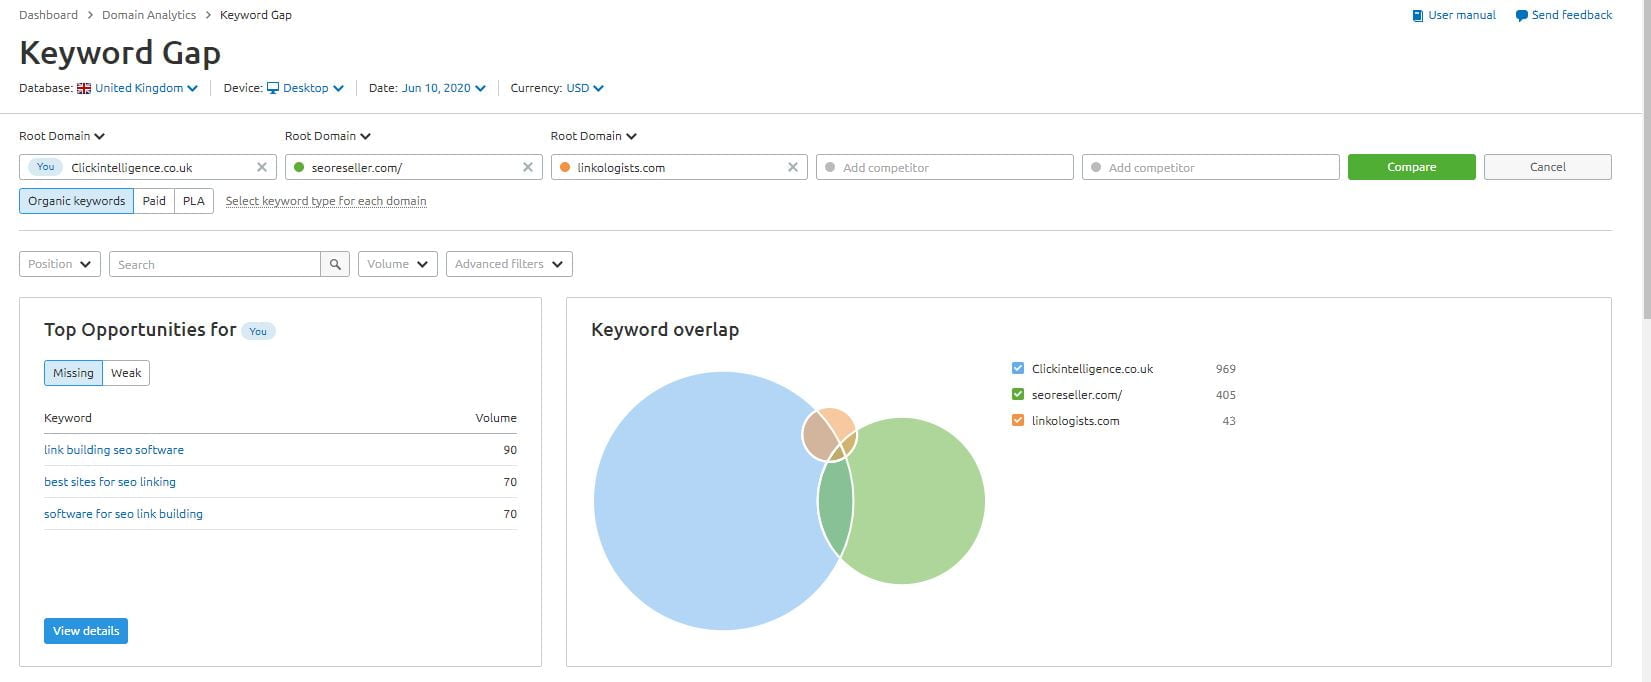1651x682 pixels.
Task: Remove linkologists.com domain with X icon
Action: click(793, 167)
